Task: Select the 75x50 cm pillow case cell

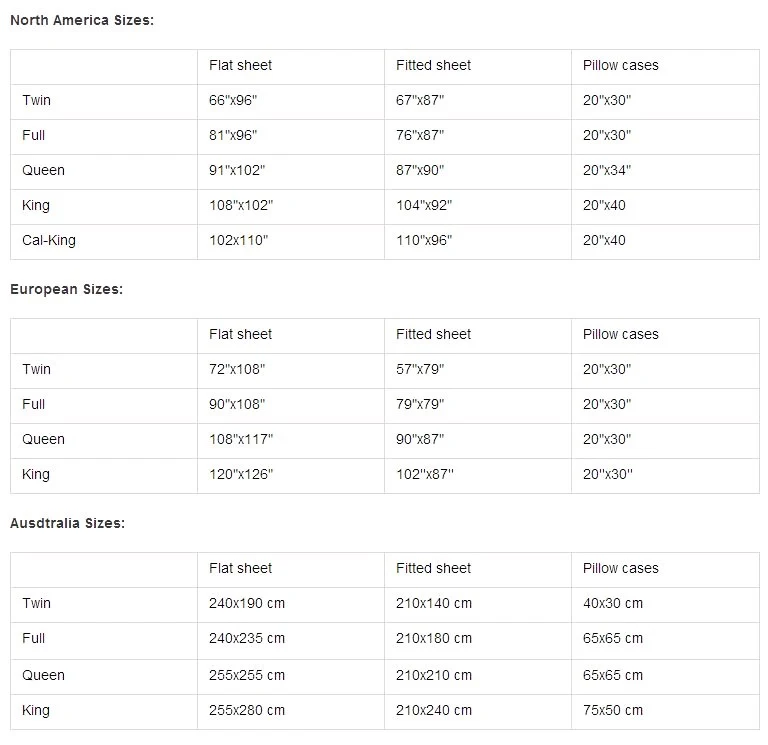Action: click(613, 710)
